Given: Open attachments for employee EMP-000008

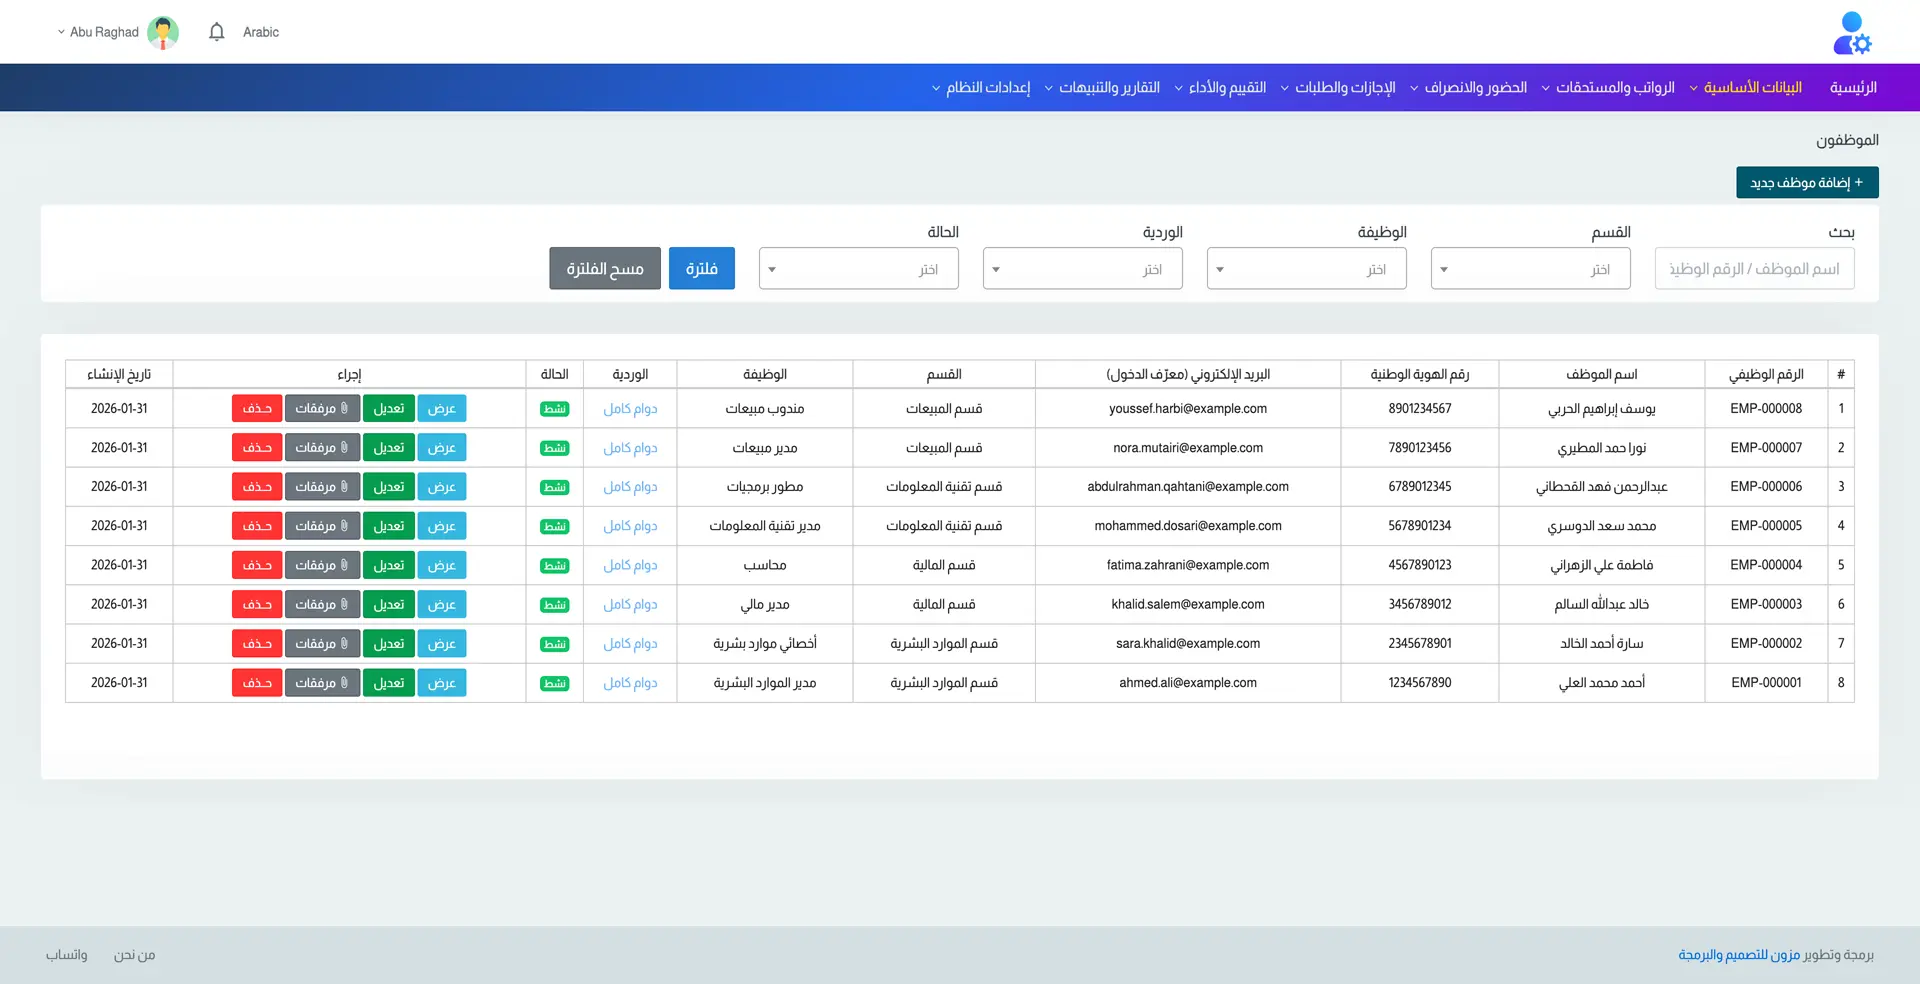Looking at the screenshot, I should [321, 408].
